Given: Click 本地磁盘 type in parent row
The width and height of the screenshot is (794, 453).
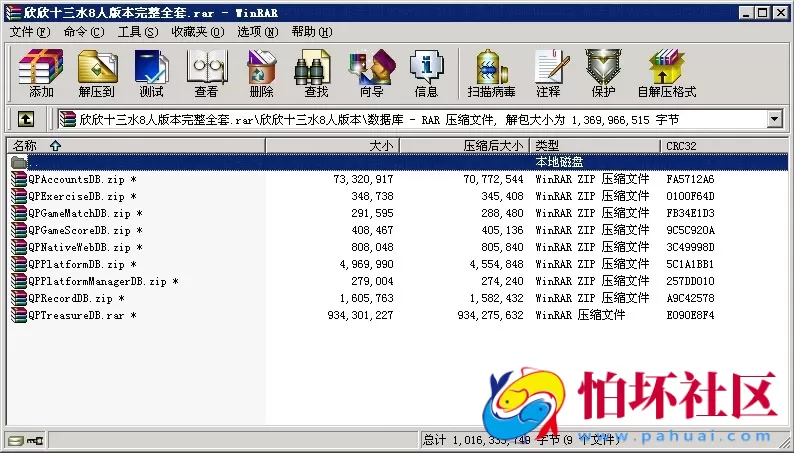Looking at the screenshot, I should pos(559,162).
